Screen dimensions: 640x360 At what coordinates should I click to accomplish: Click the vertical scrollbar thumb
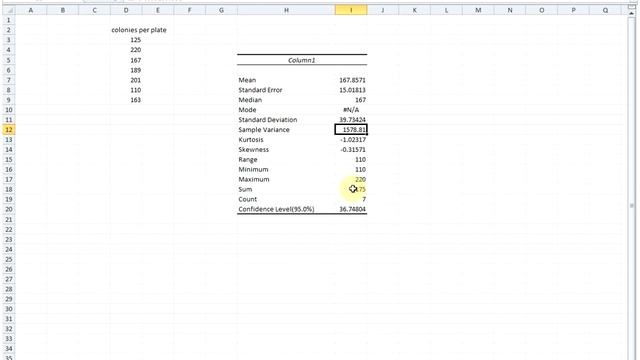click(632, 206)
